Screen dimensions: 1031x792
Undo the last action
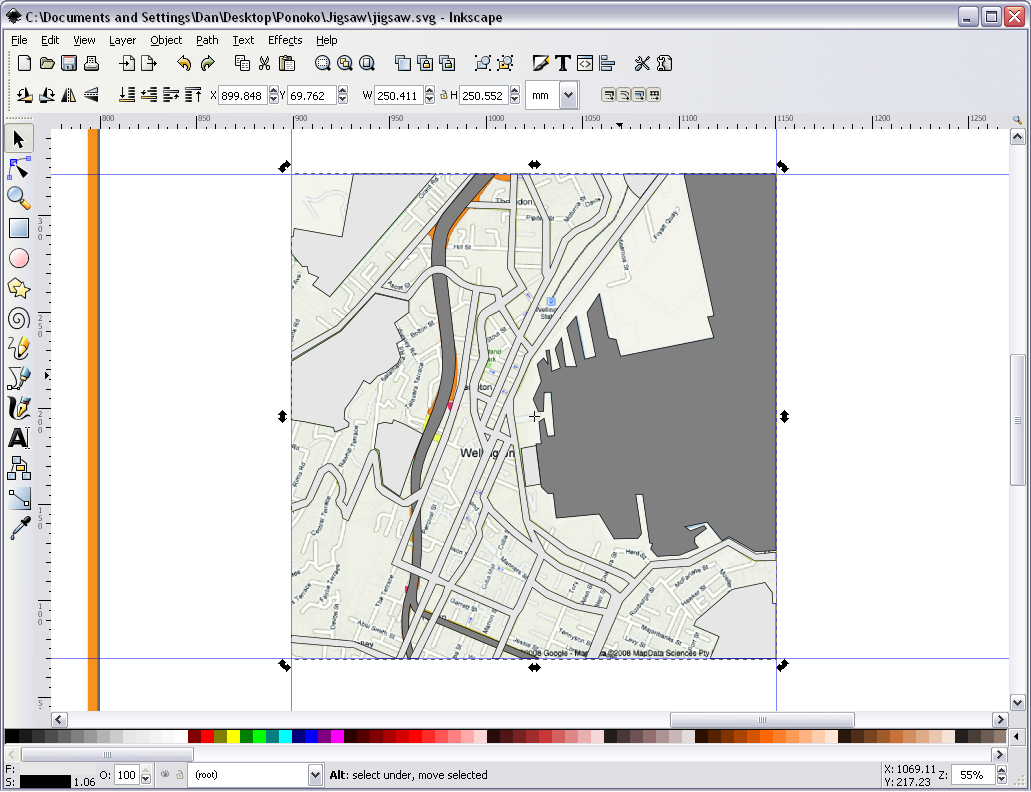[x=185, y=63]
